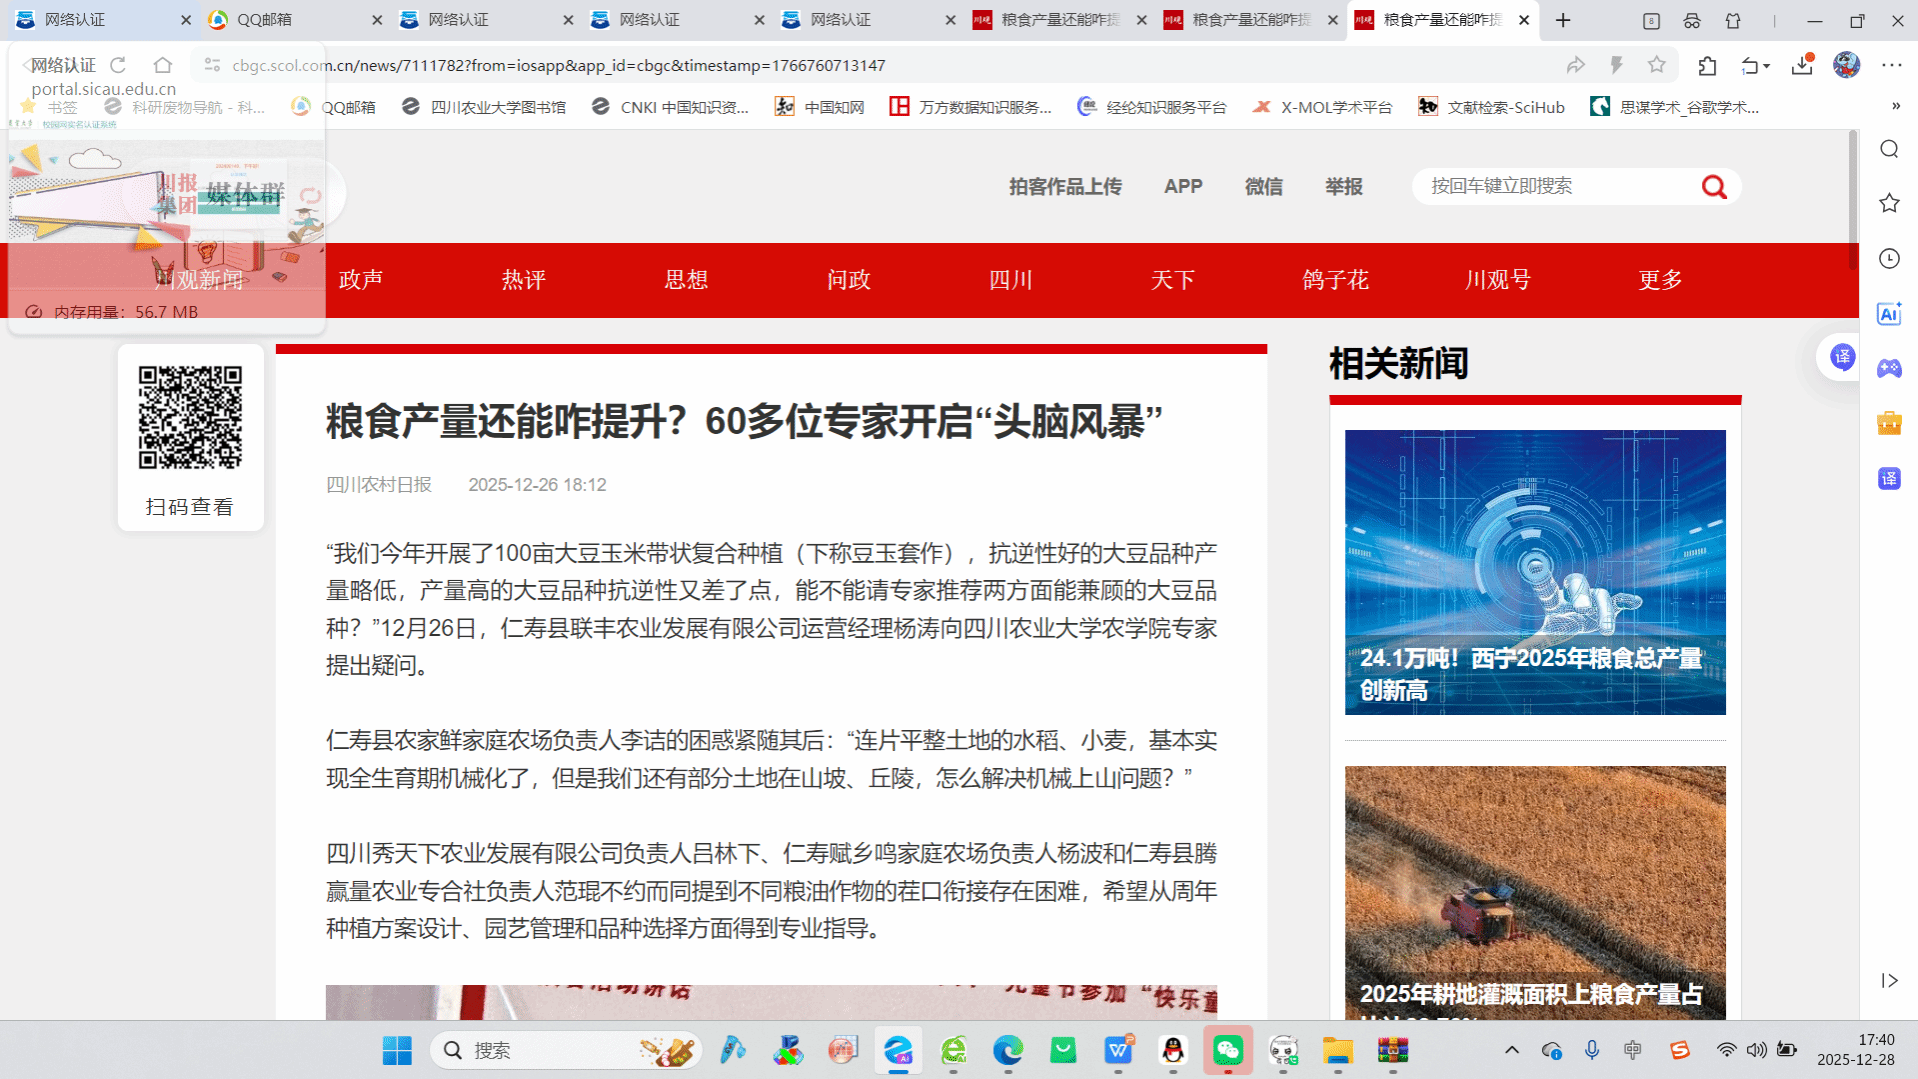Open the history clock in sidebar

coord(1888,259)
